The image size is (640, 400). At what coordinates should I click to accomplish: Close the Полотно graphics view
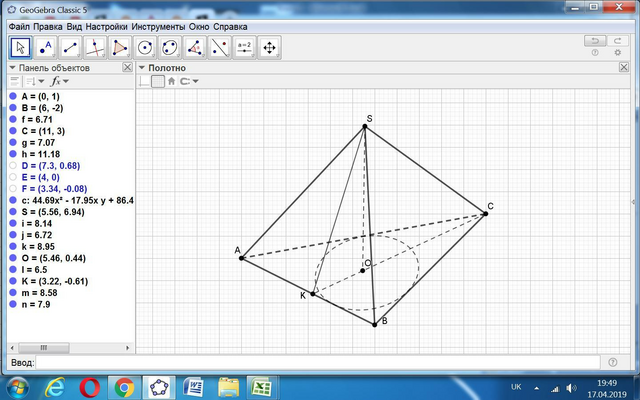click(624, 67)
